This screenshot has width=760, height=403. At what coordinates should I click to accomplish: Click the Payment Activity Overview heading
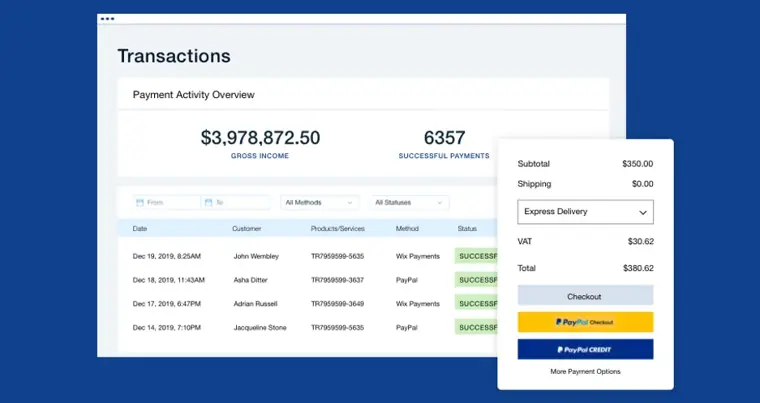point(193,95)
